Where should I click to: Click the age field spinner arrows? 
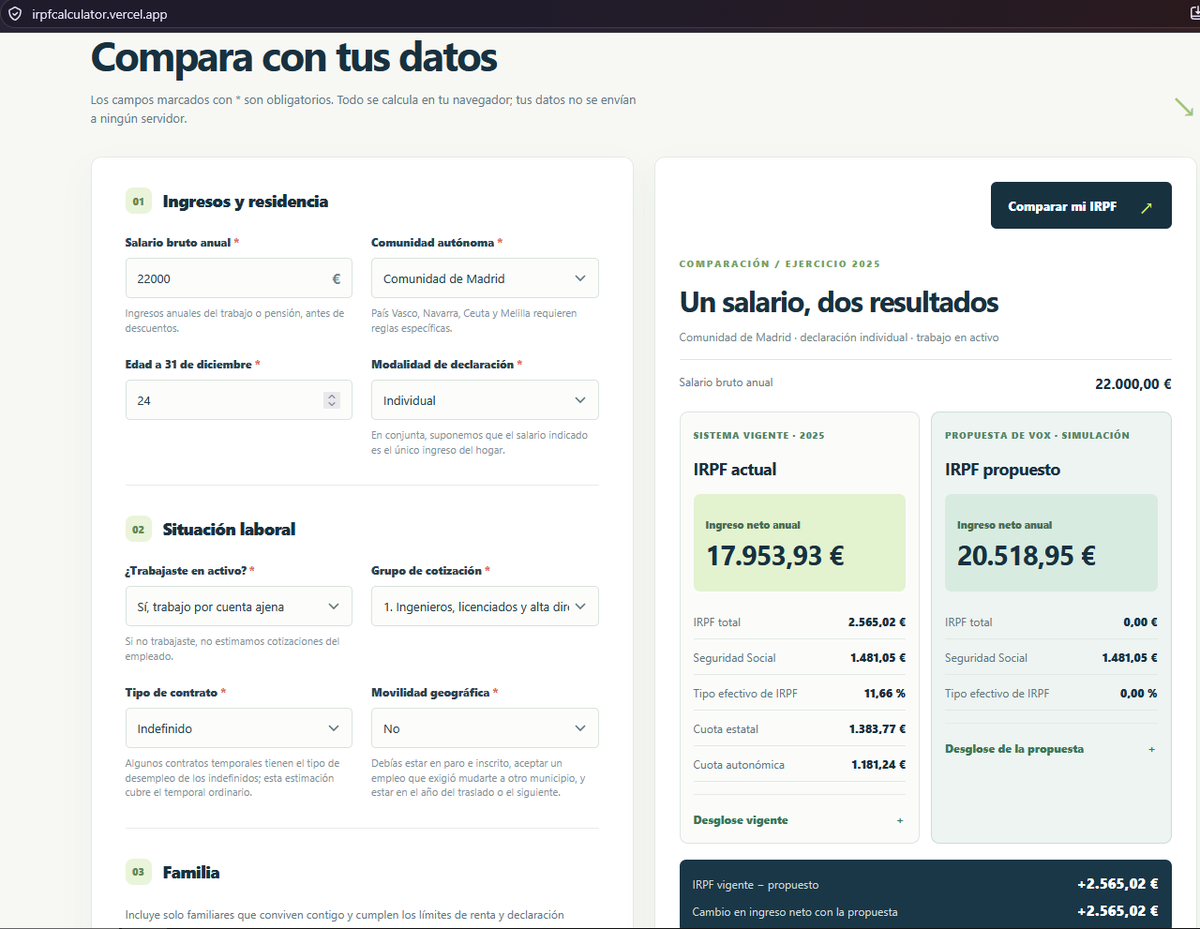(332, 400)
